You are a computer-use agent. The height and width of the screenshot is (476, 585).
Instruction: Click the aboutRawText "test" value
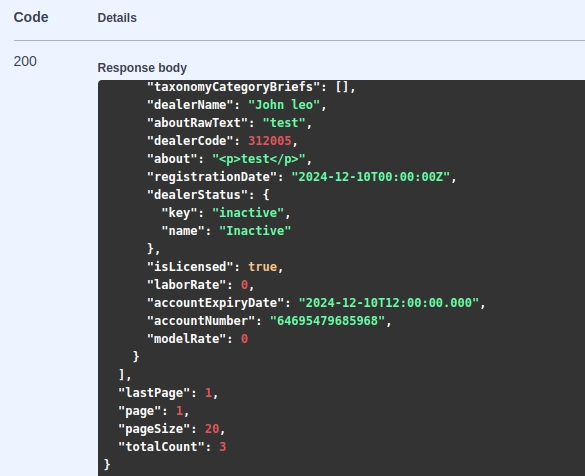pyautogui.click(x=284, y=123)
